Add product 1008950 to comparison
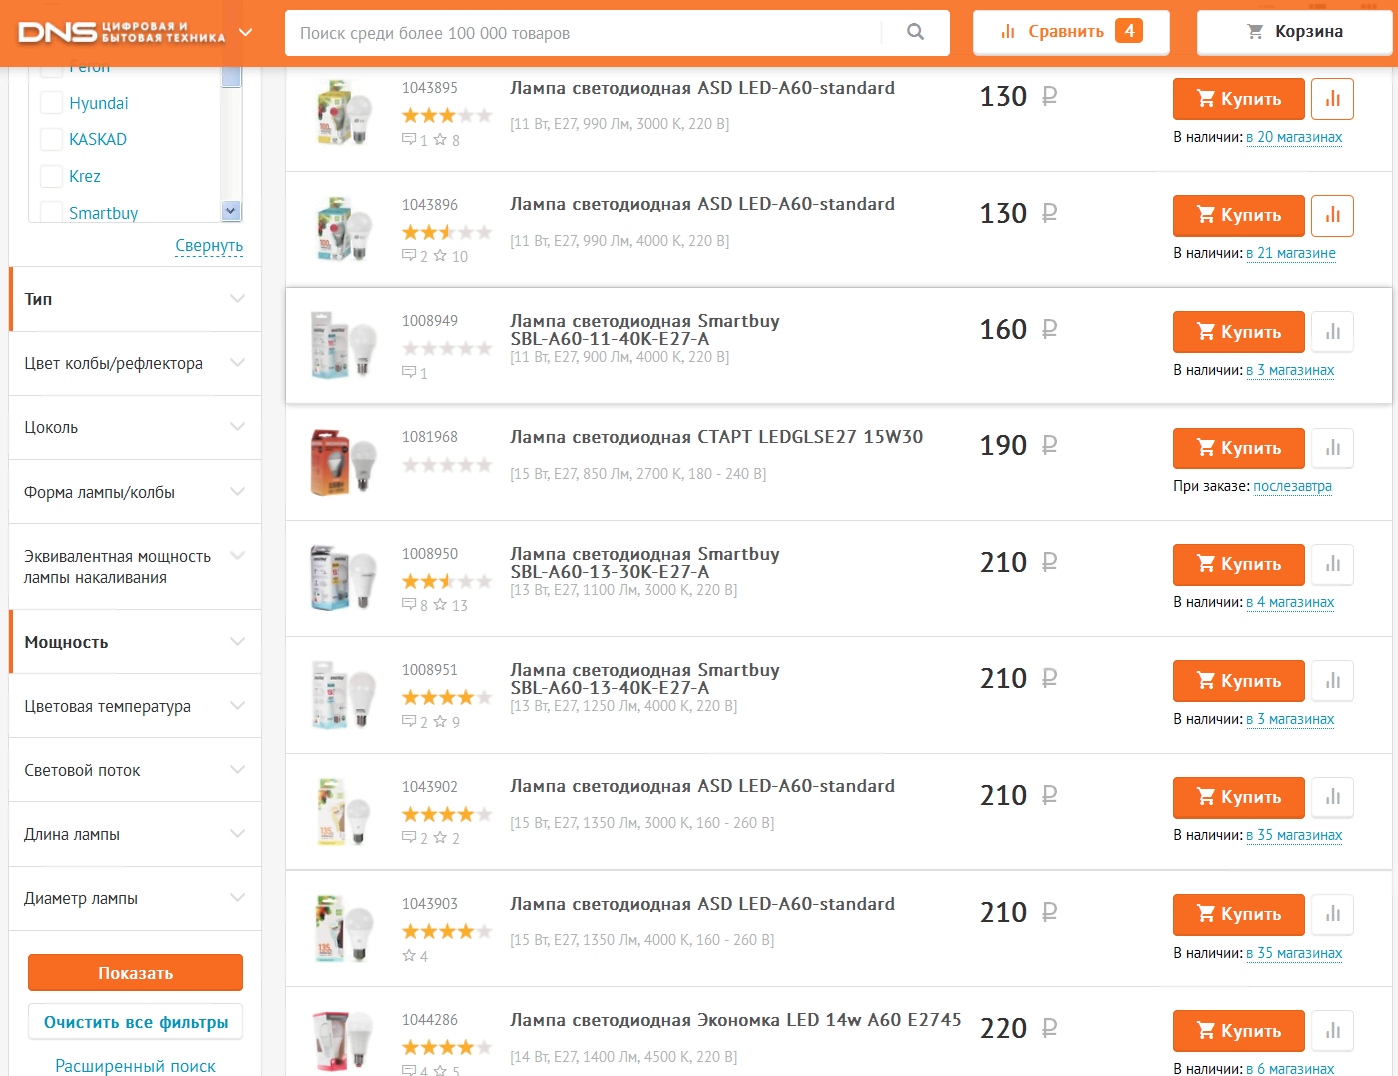Viewport: 1398px width, 1076px height. (1332, 564)
